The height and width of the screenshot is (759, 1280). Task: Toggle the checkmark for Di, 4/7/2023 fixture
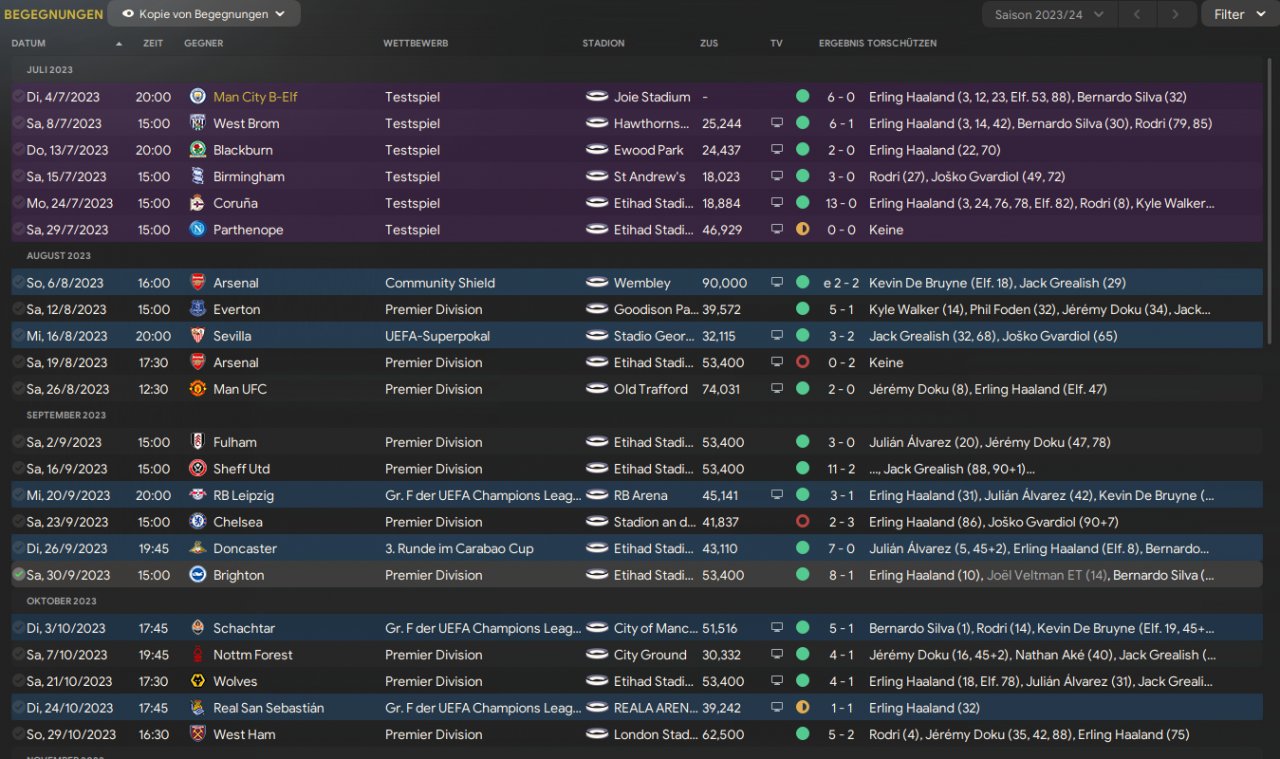[18, 97]
